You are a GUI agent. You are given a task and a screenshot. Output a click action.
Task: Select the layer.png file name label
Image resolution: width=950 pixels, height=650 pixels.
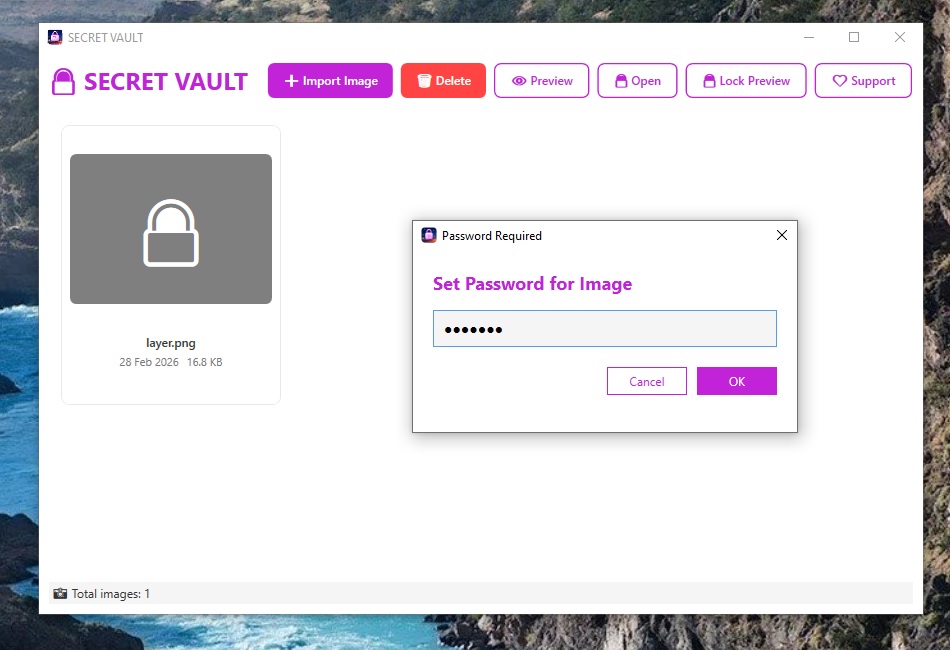(x=171, y=343)
